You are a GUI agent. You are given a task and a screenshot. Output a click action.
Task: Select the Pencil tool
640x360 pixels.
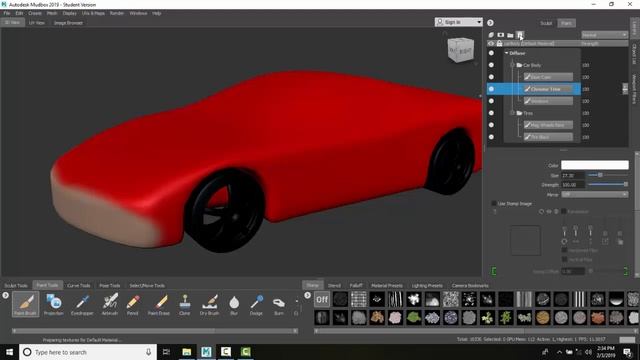tap(133, 304)
